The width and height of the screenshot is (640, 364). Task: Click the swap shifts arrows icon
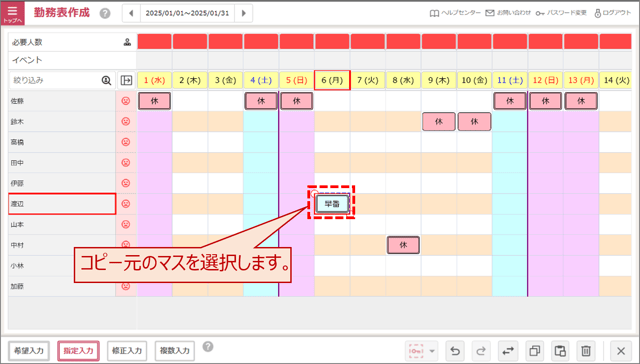coord(508,351)
